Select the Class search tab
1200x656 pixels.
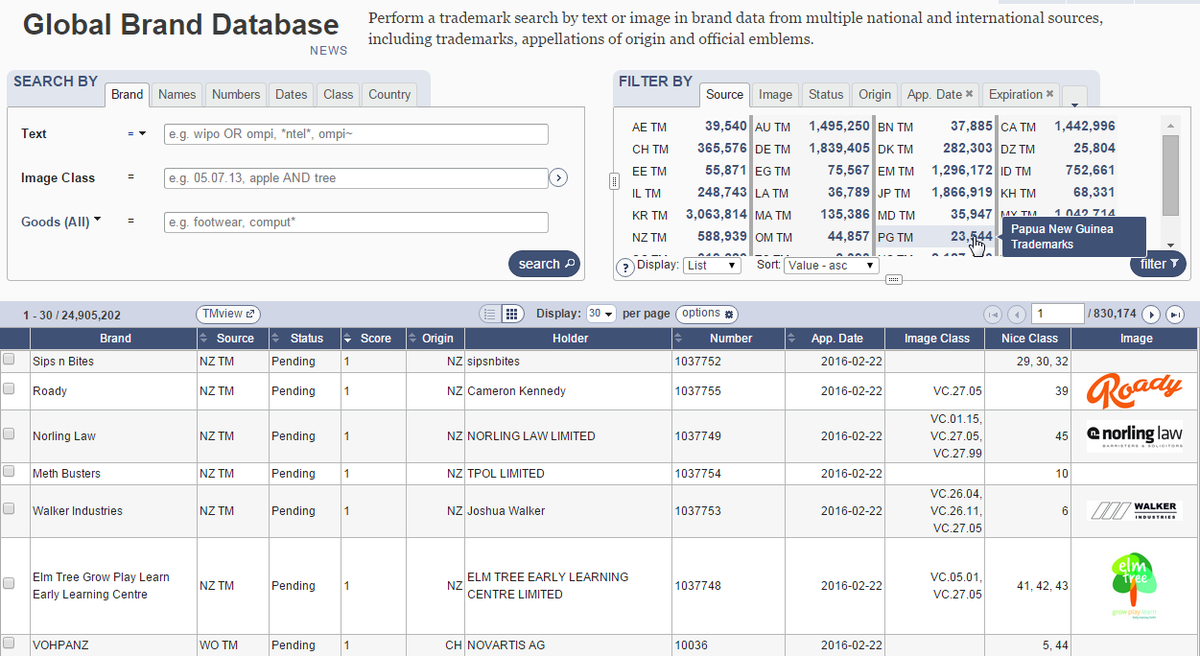[x=338, y=94]
